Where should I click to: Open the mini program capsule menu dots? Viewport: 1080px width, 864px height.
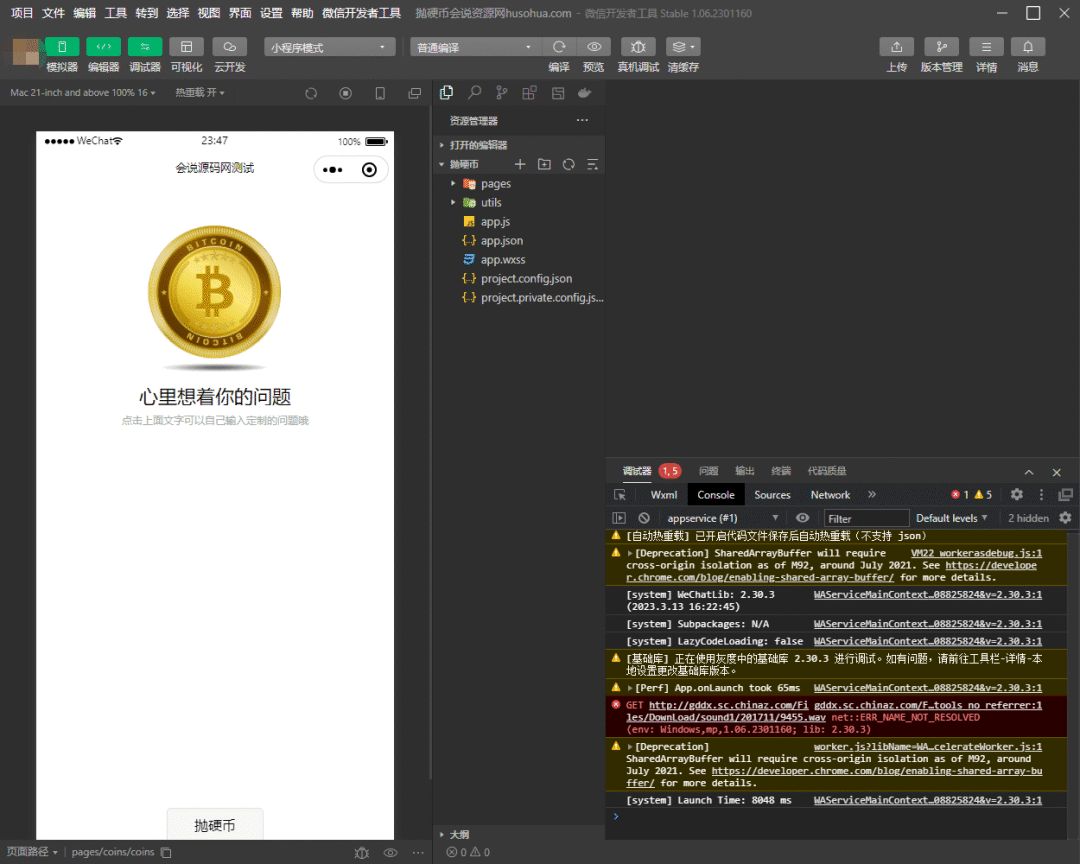pyautogui.click(x=333, y=170)
